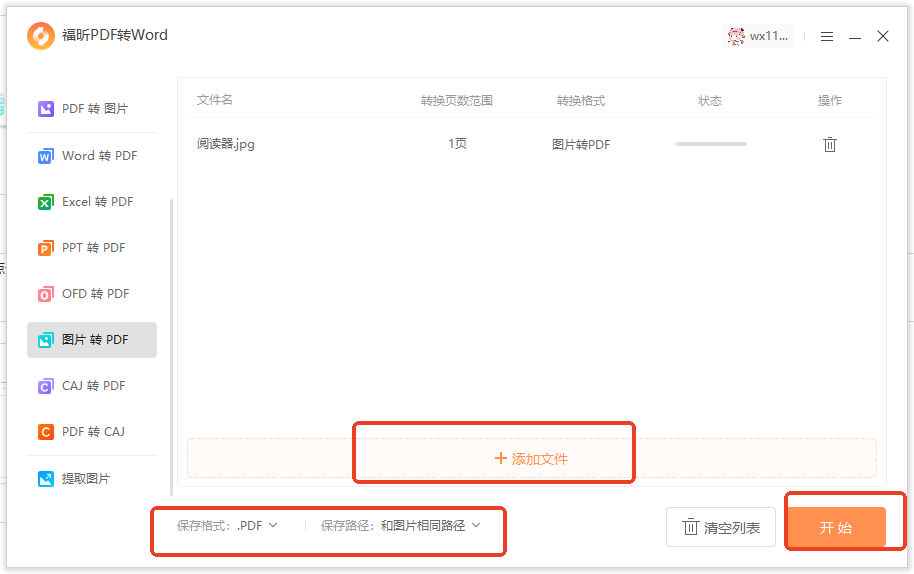
Task: Click the PDF 转 图片 sidebar icon
Action: [45, 108]
